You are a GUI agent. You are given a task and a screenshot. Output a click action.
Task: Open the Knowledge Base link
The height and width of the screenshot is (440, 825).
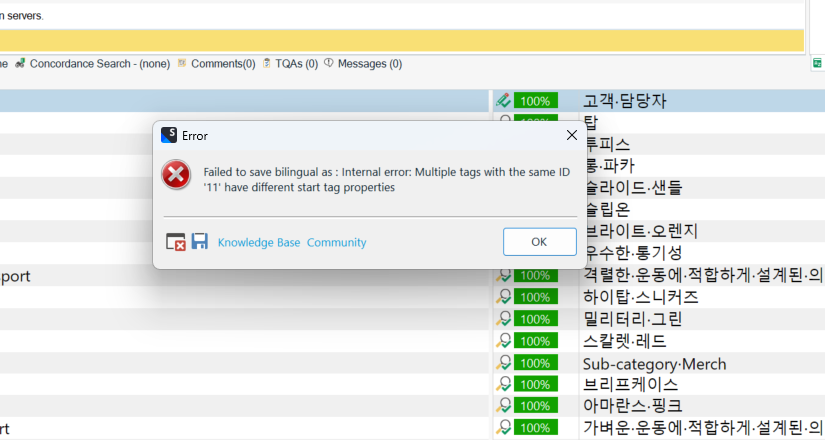click(x=259, y=243)
